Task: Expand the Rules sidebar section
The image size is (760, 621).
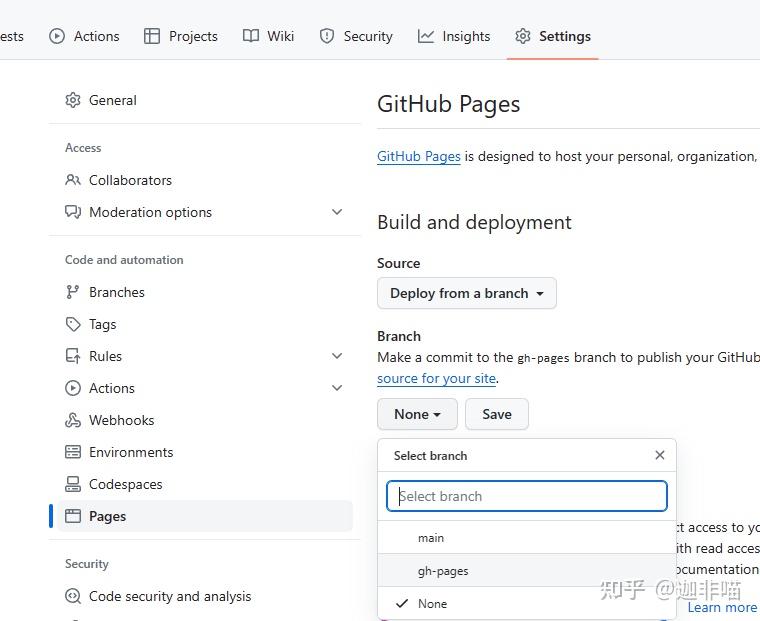Action: pos(337,356)
